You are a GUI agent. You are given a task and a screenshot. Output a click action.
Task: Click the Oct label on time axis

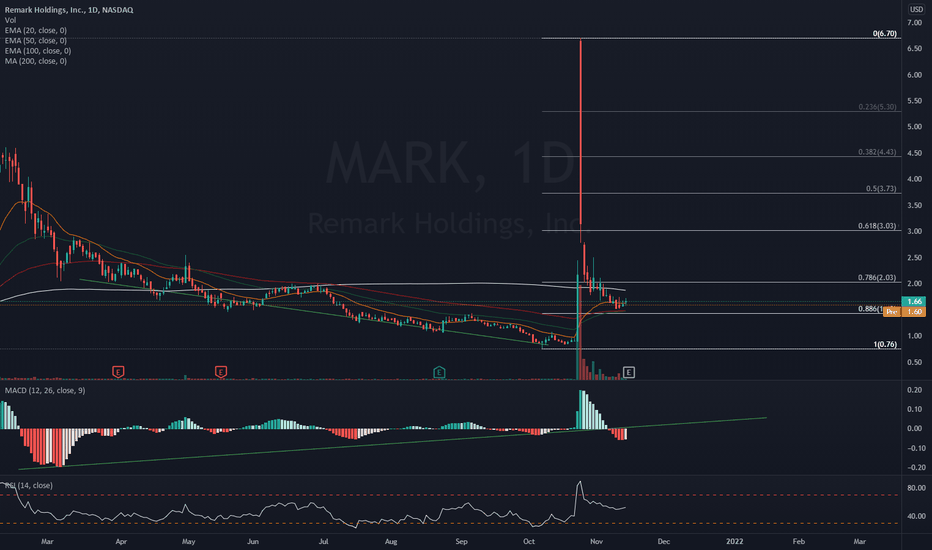[x=528, y=542]
